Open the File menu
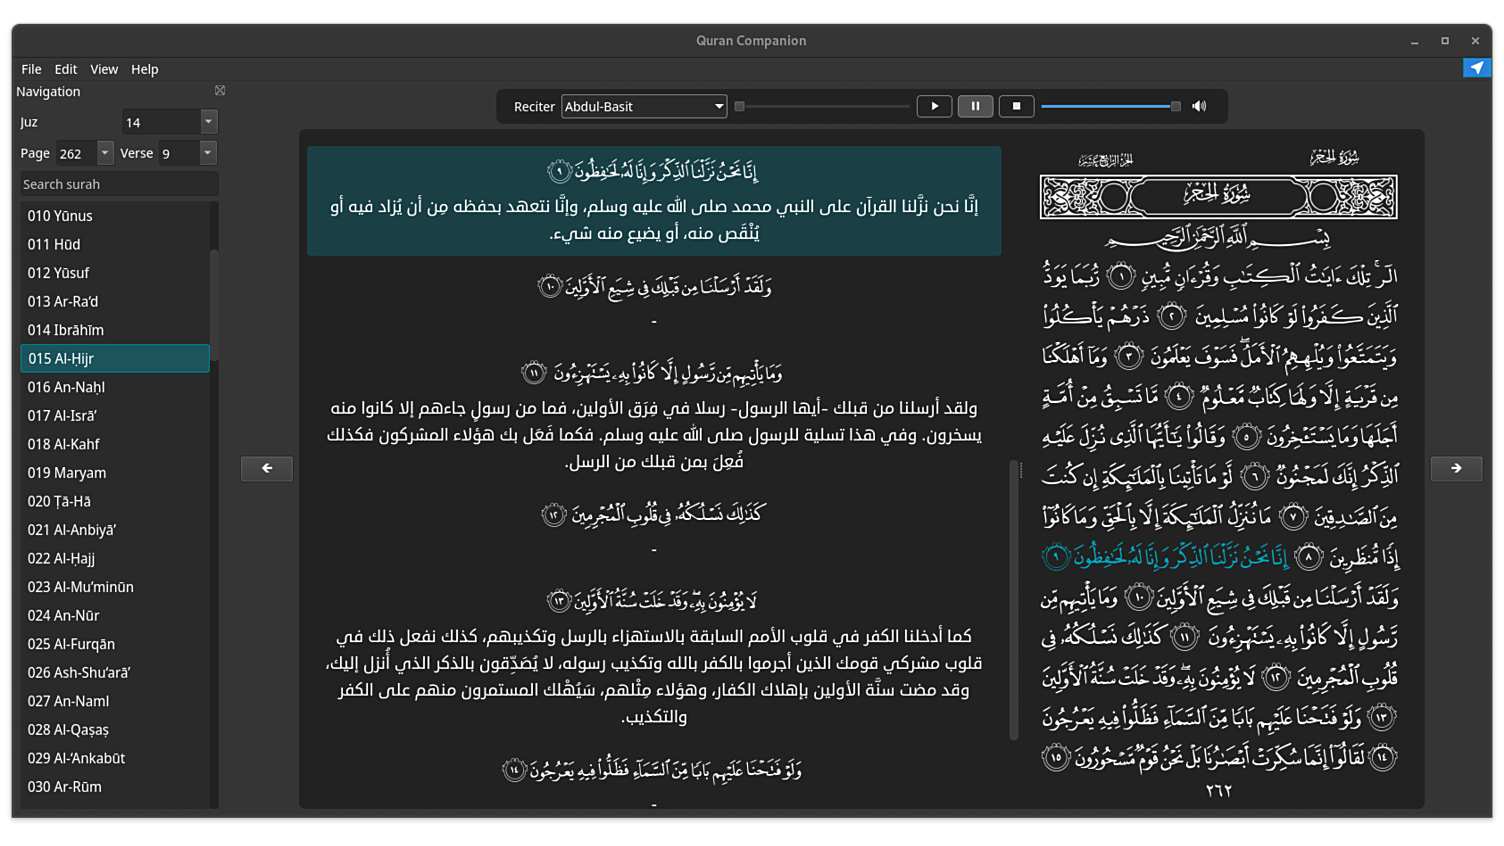This screenshot has width=1504, height=846. [30, 69]
